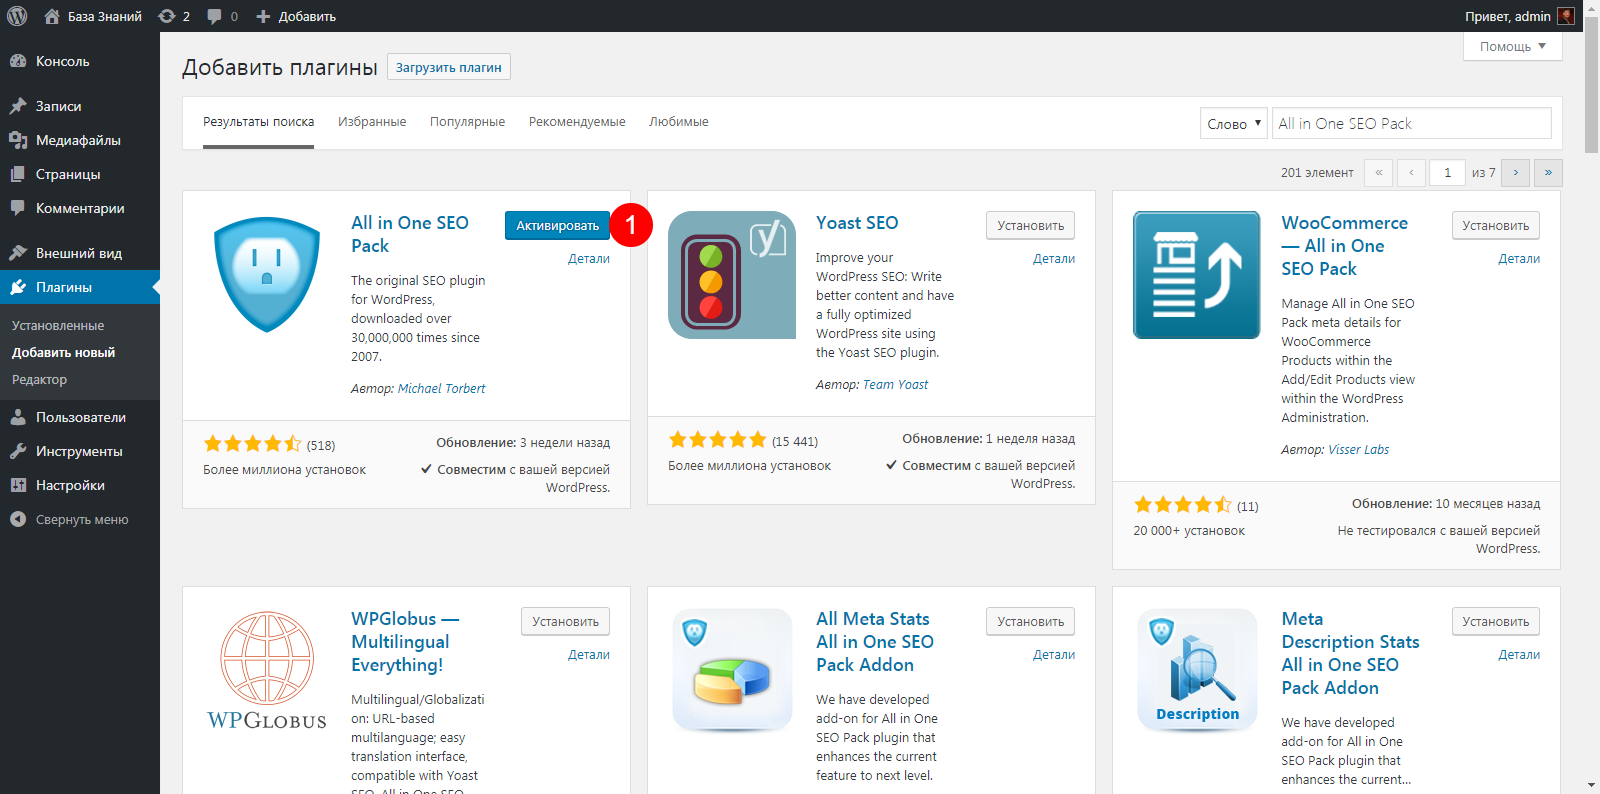The width and height of the screenshot is (1600, 794).
Task: Expand the Помощь help panel
Action: pos(1513,46)
